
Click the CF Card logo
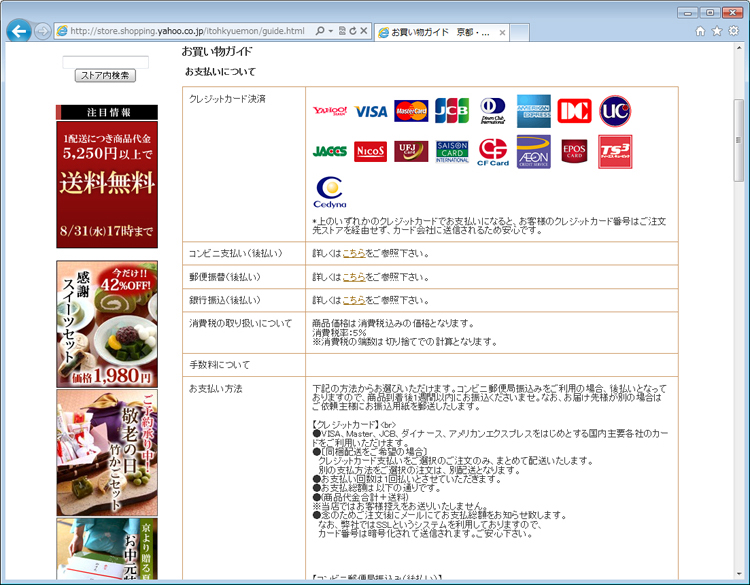[493, 152]
